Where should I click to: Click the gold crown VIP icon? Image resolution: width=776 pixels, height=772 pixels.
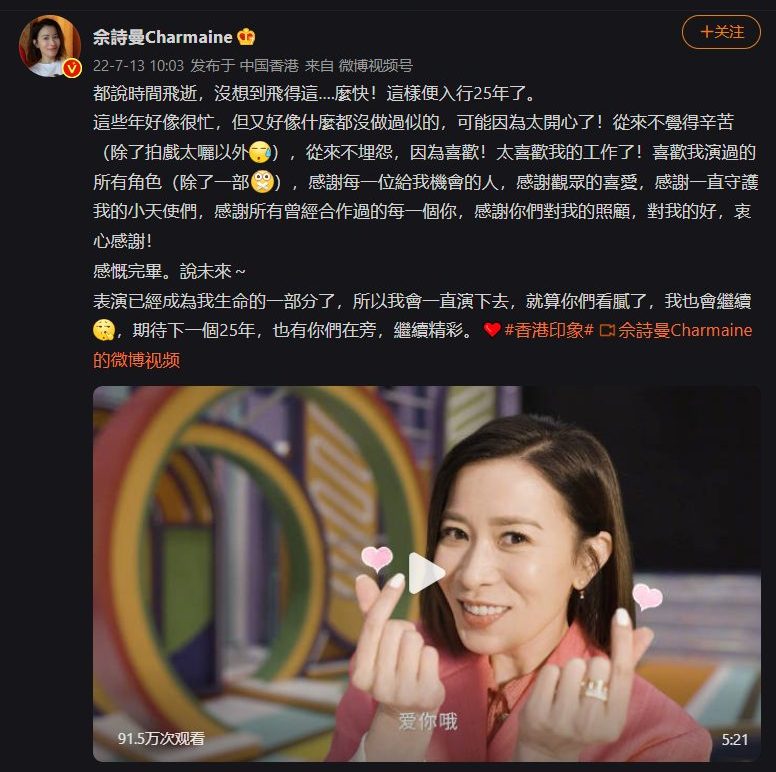[x=246, y=37]
